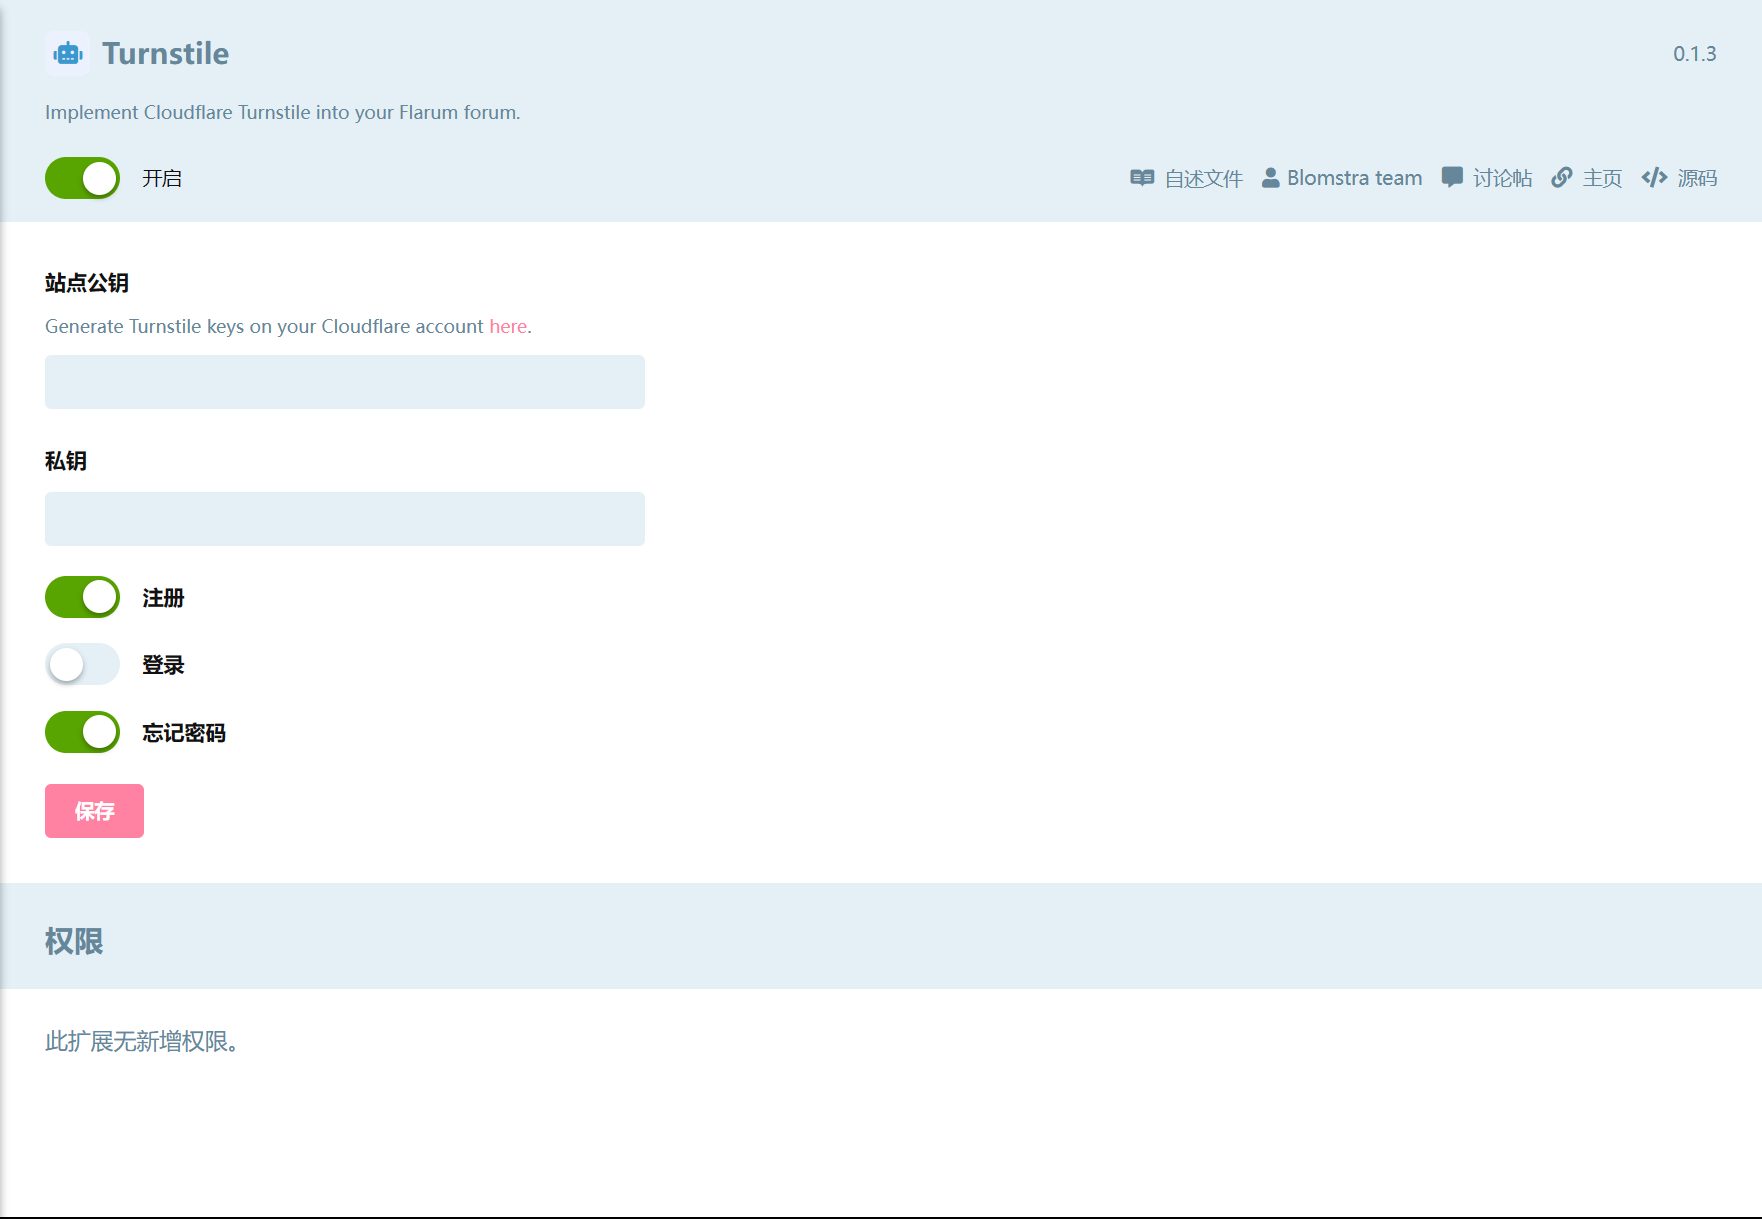Toggle the 开启 extension switch off
Image resolution: width=1762 pixels, height=1219 pixels.
tap(82, 178)
